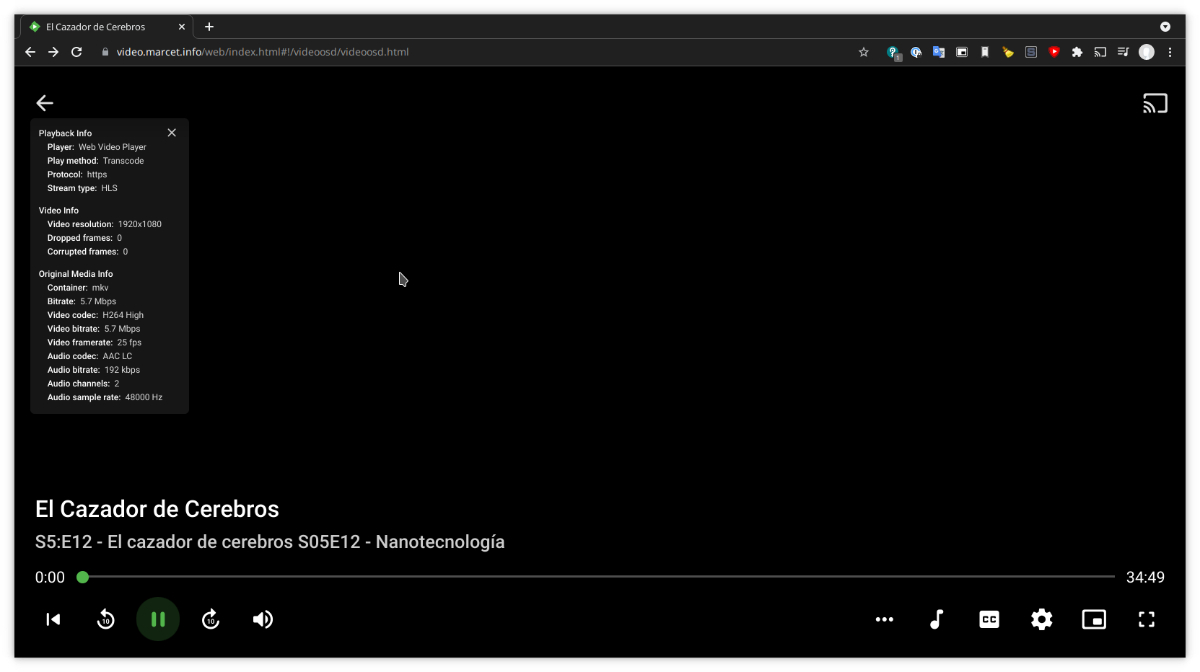Open a new browser tab
This screenshot has height=672, width=1200.
click(x=209, y=27)
